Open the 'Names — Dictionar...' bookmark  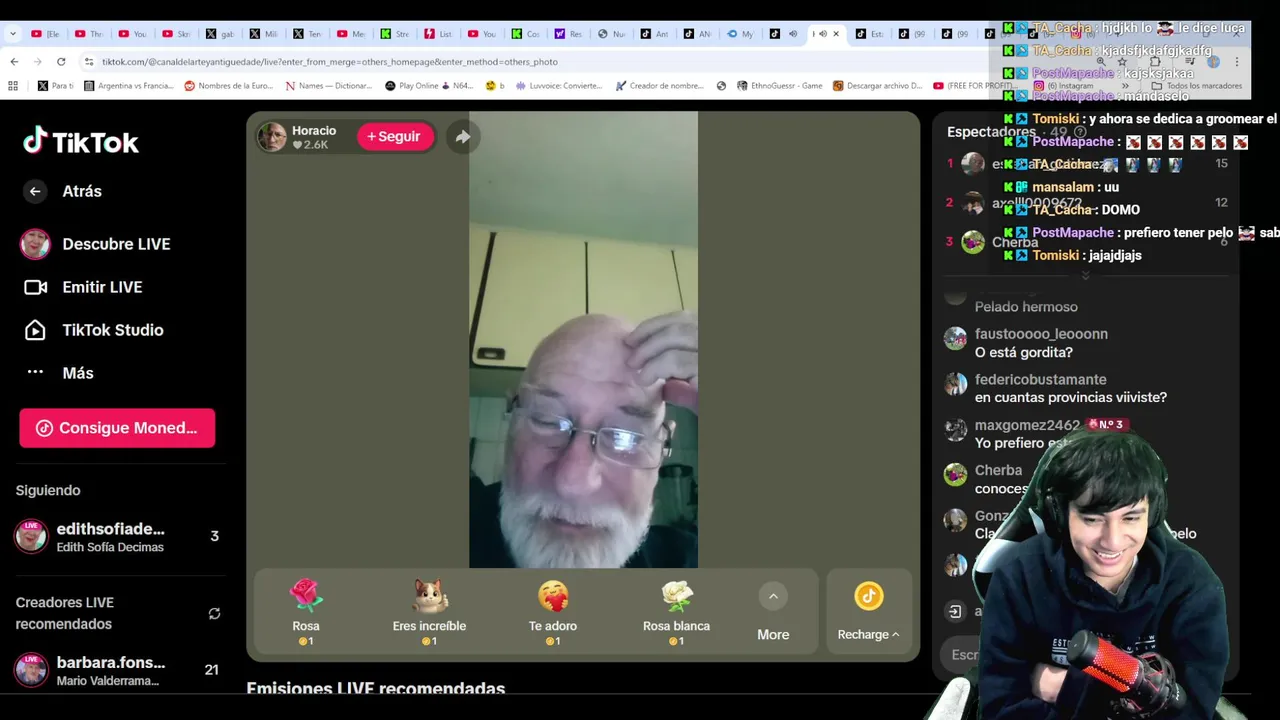(x=328, y=86)
